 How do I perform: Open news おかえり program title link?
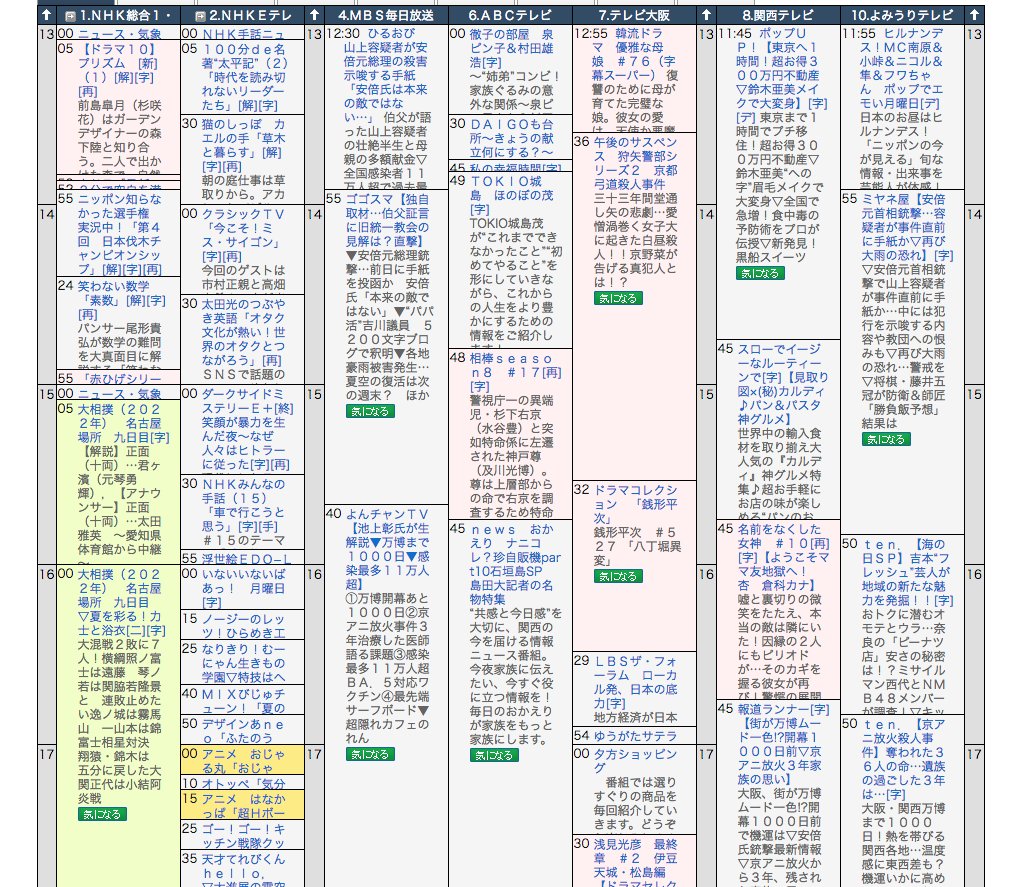pos(515,564)
